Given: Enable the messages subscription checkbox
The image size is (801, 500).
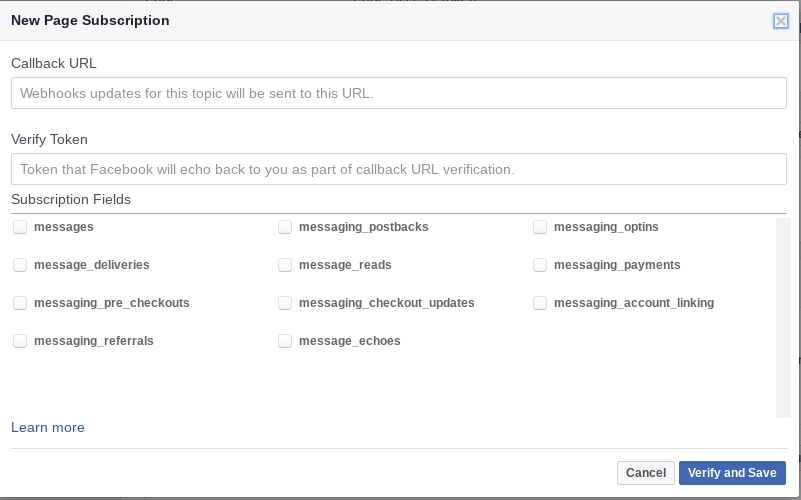Looking at the screenshot, I should (x=20, y=227).
